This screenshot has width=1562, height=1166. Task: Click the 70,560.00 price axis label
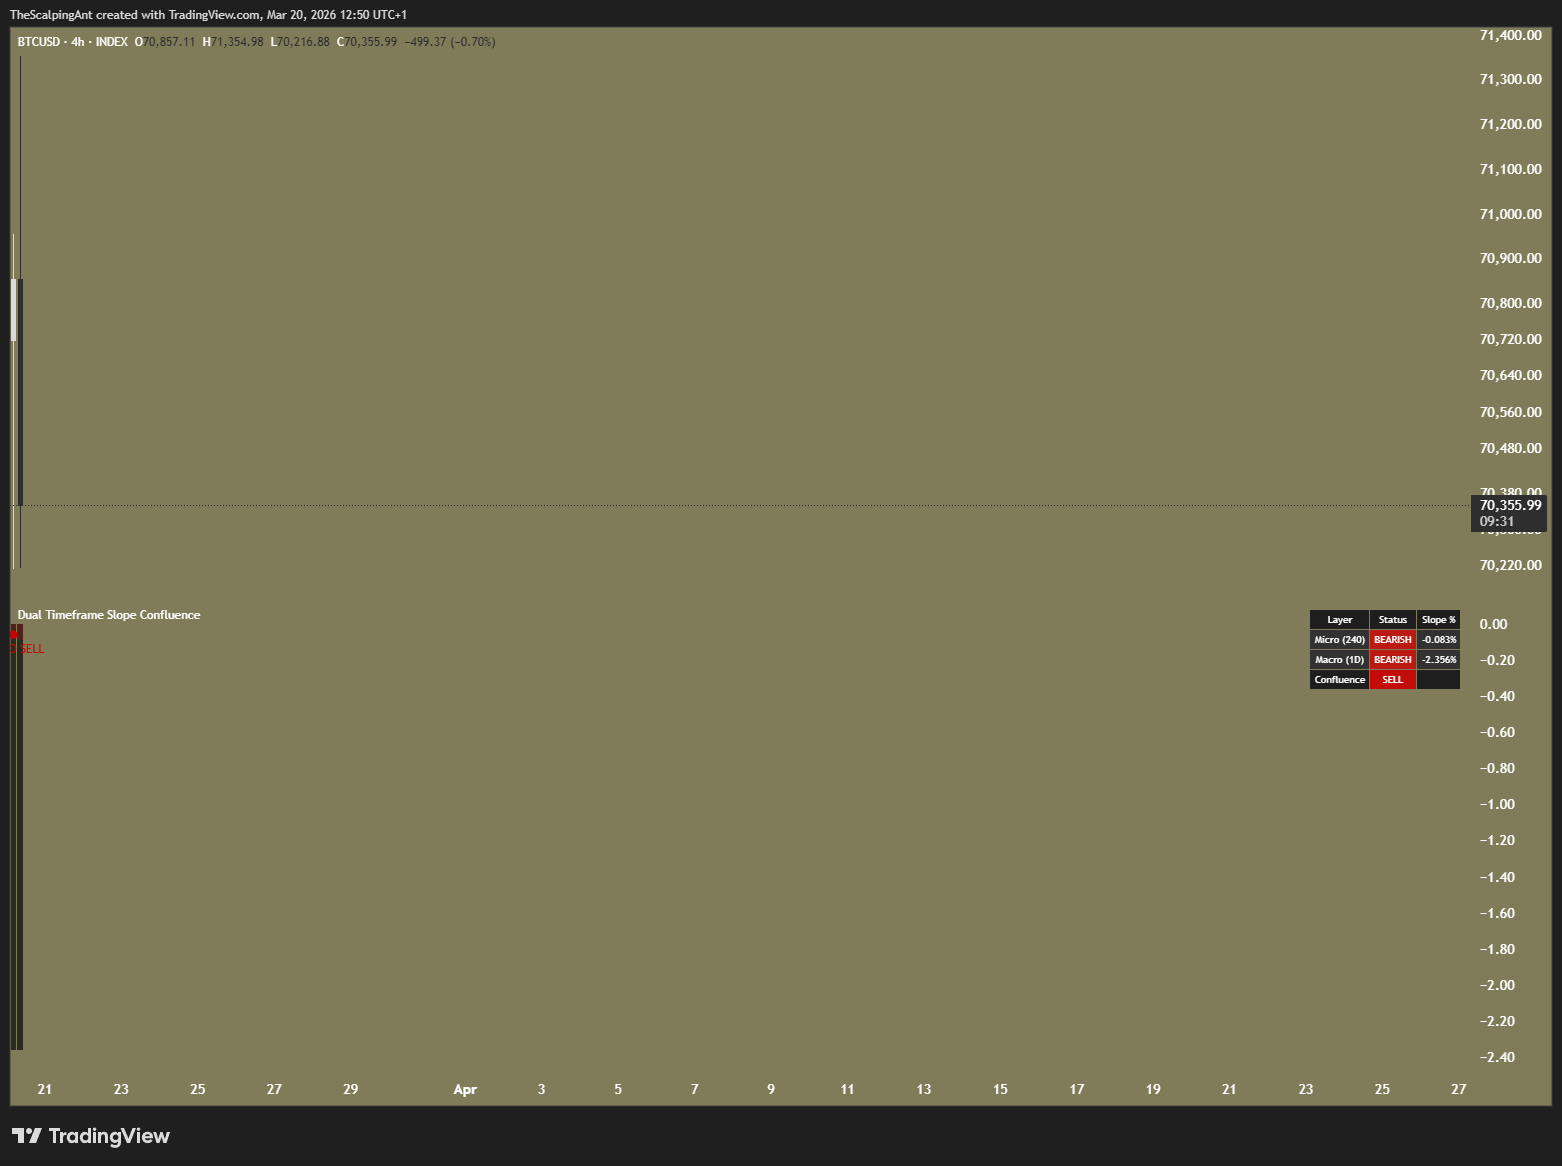pyautogui.click(x=1510, y=412)
